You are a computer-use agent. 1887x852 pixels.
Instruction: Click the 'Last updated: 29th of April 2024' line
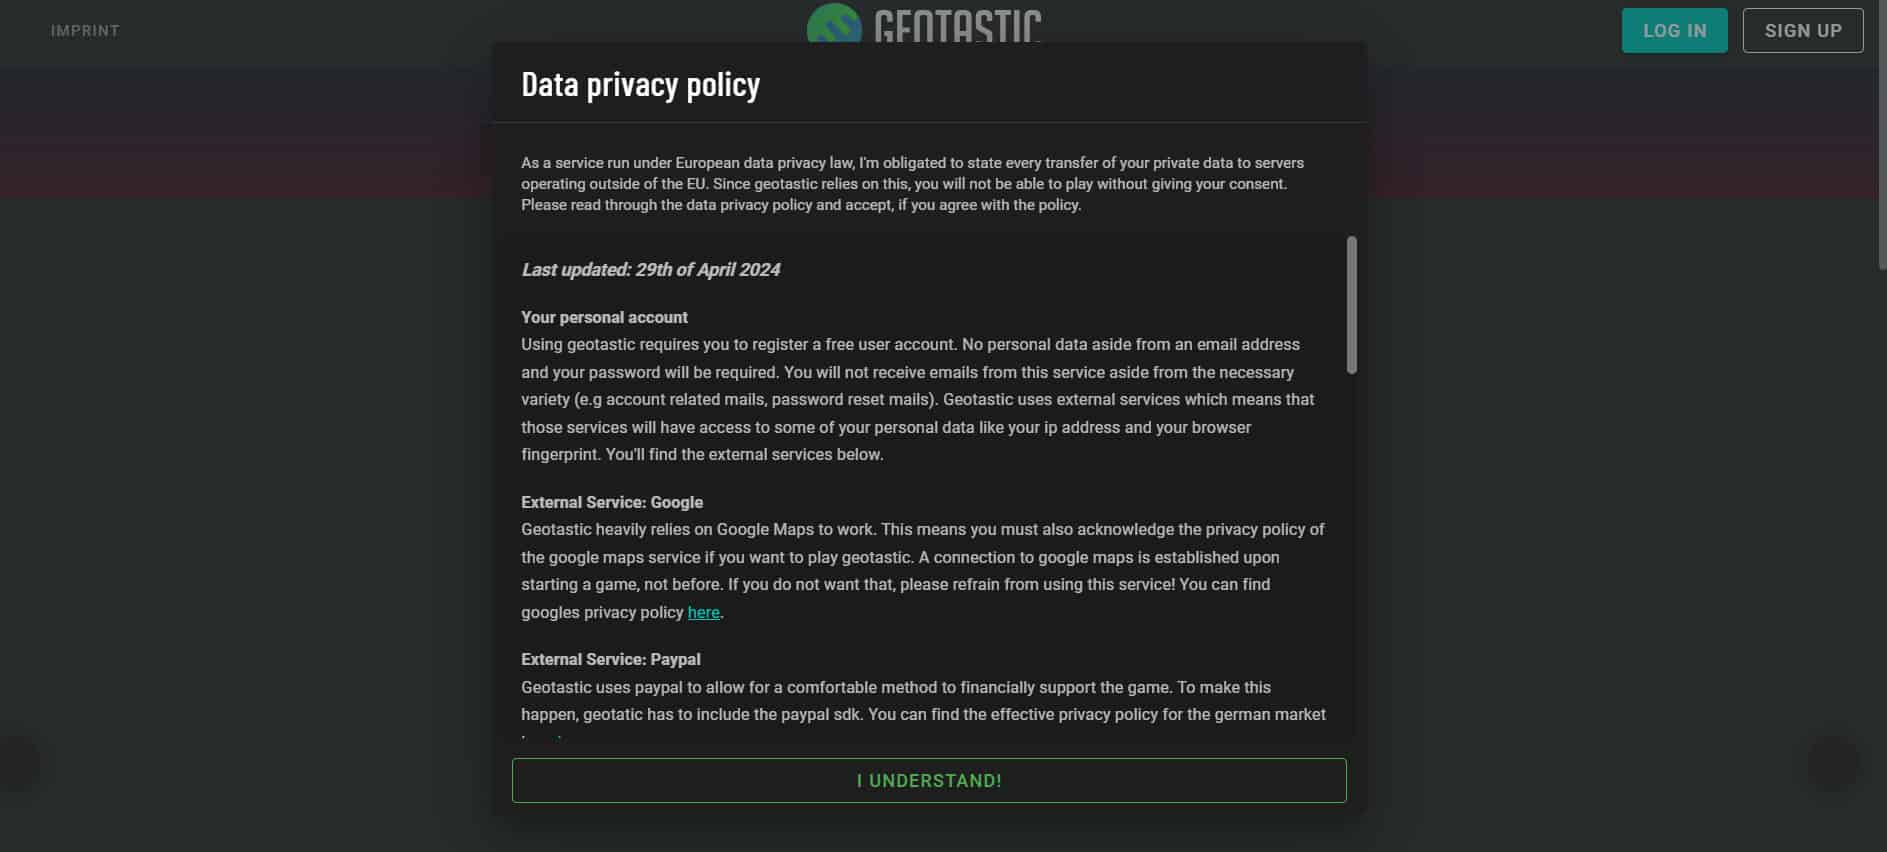pos(650,270)
